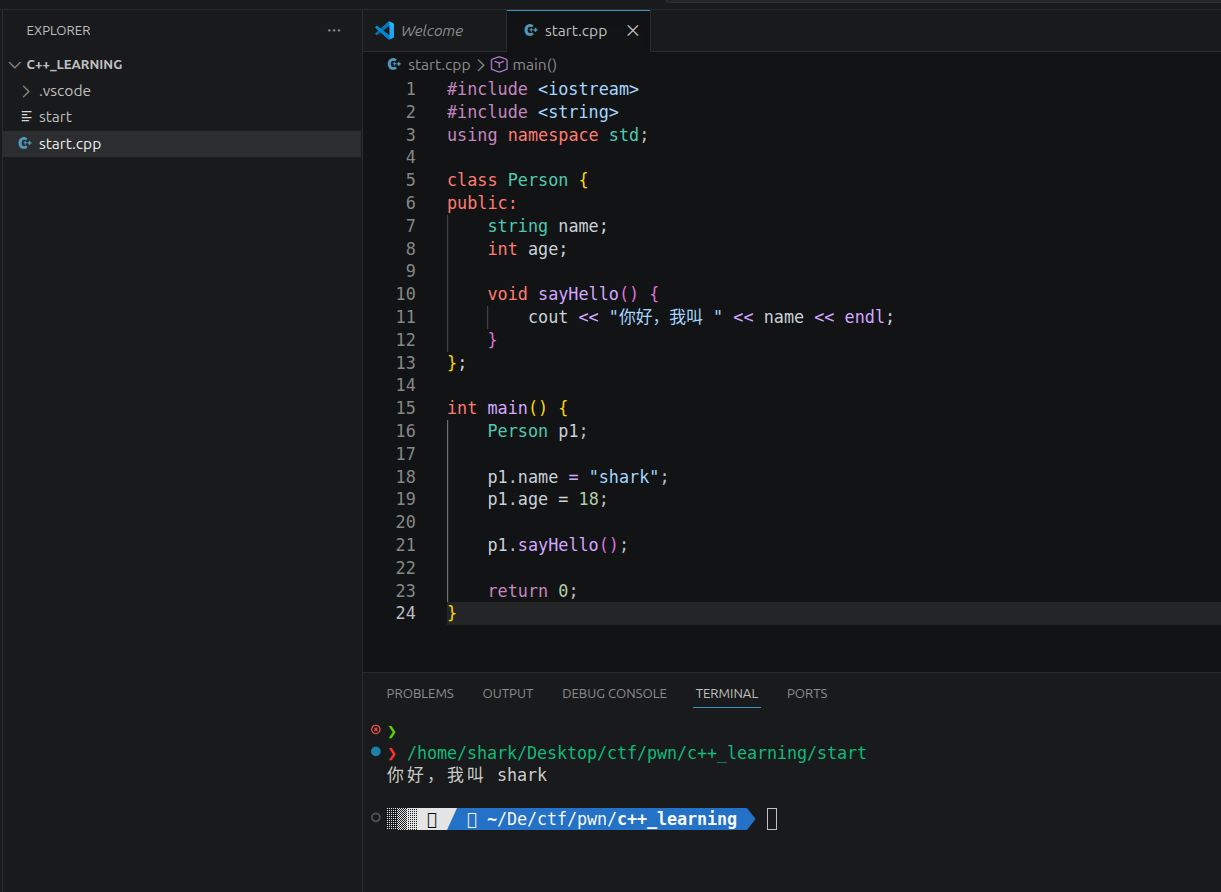Click the blue command-success marker in terminal

point(376,751)
